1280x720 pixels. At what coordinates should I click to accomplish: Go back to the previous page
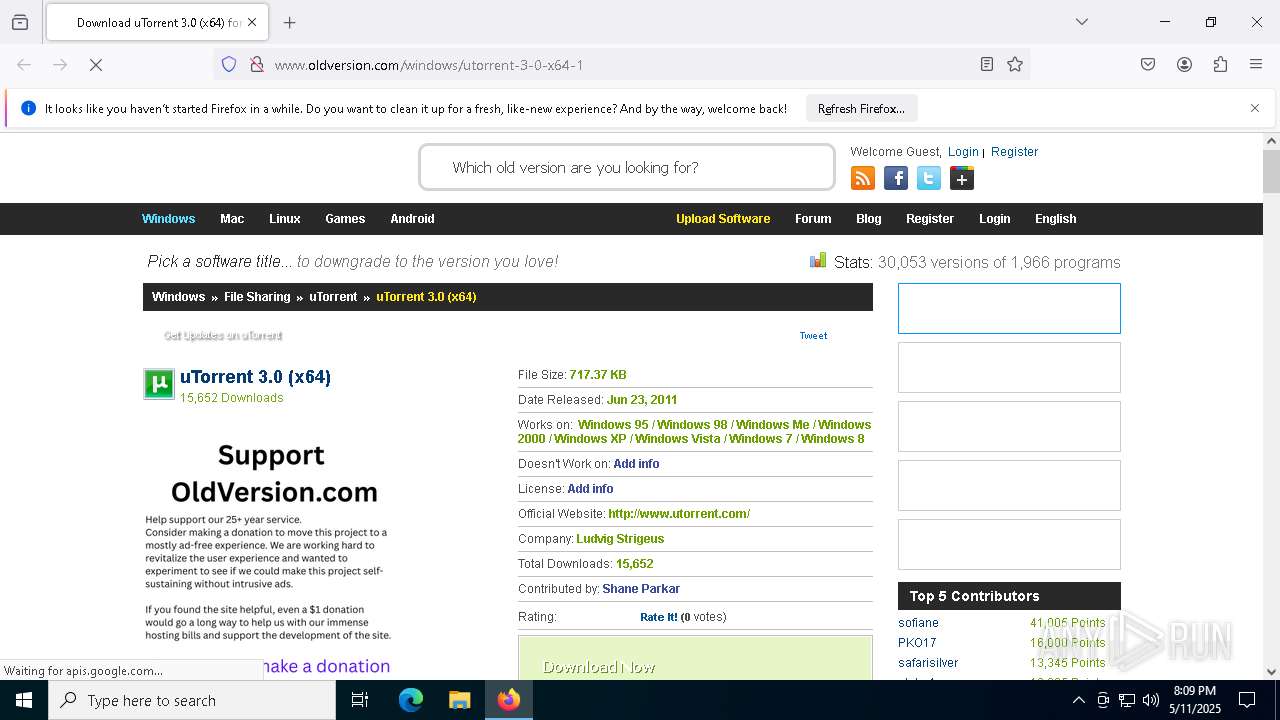24,65
